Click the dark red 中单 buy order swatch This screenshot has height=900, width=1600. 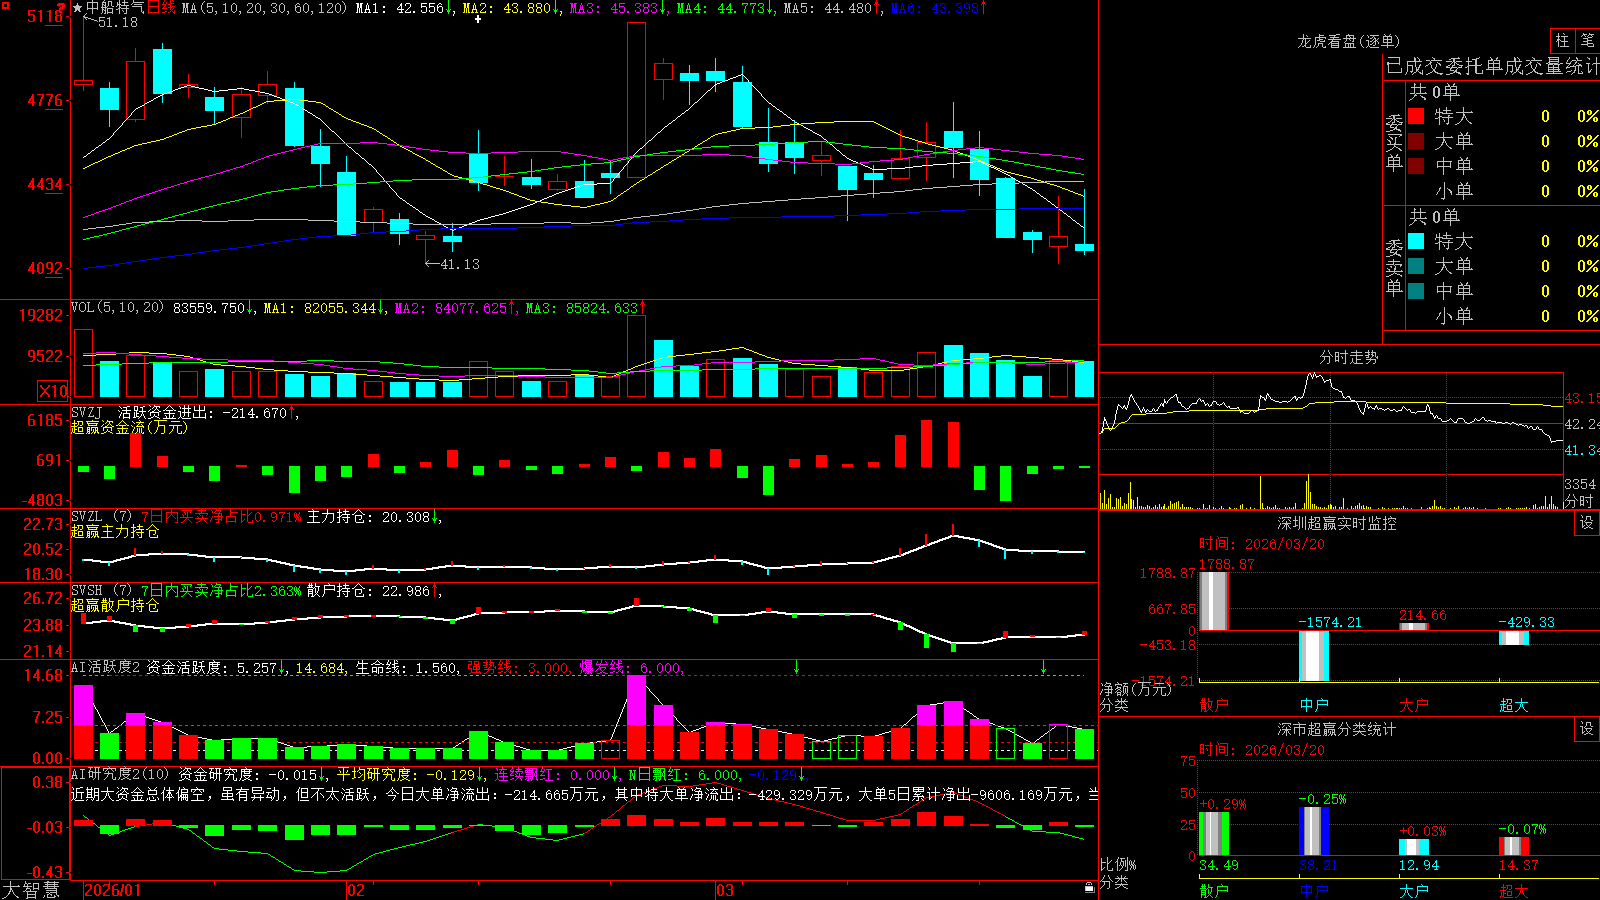tap(1416, 166)
